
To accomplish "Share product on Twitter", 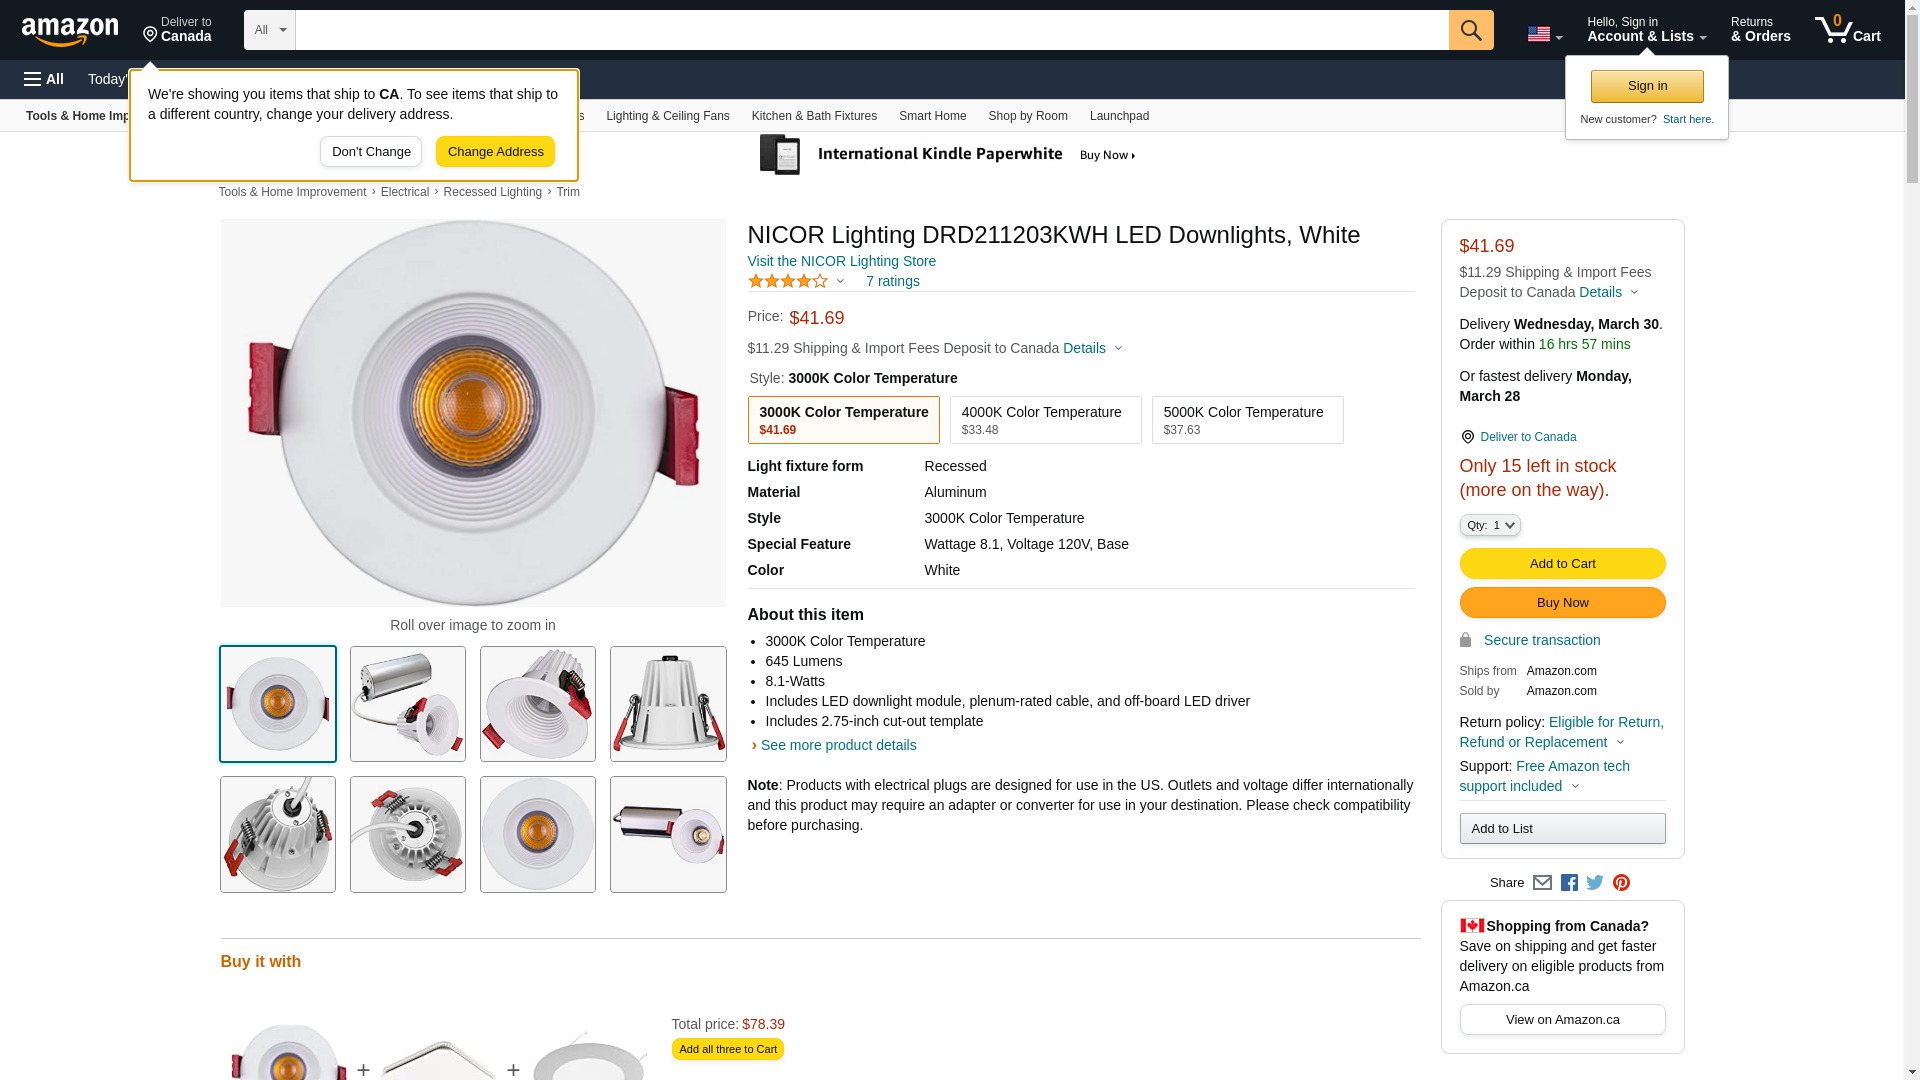I will pyautogui.click(x=1595, y=883).
